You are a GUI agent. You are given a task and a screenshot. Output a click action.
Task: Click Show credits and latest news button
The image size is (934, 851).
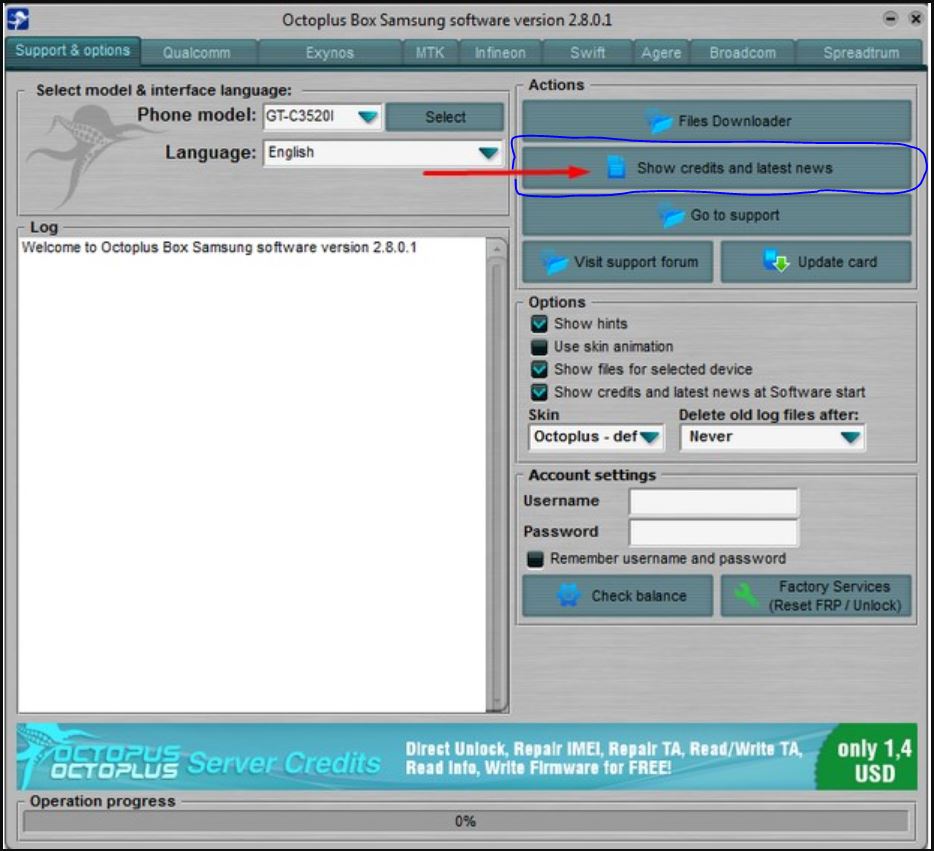717,168
